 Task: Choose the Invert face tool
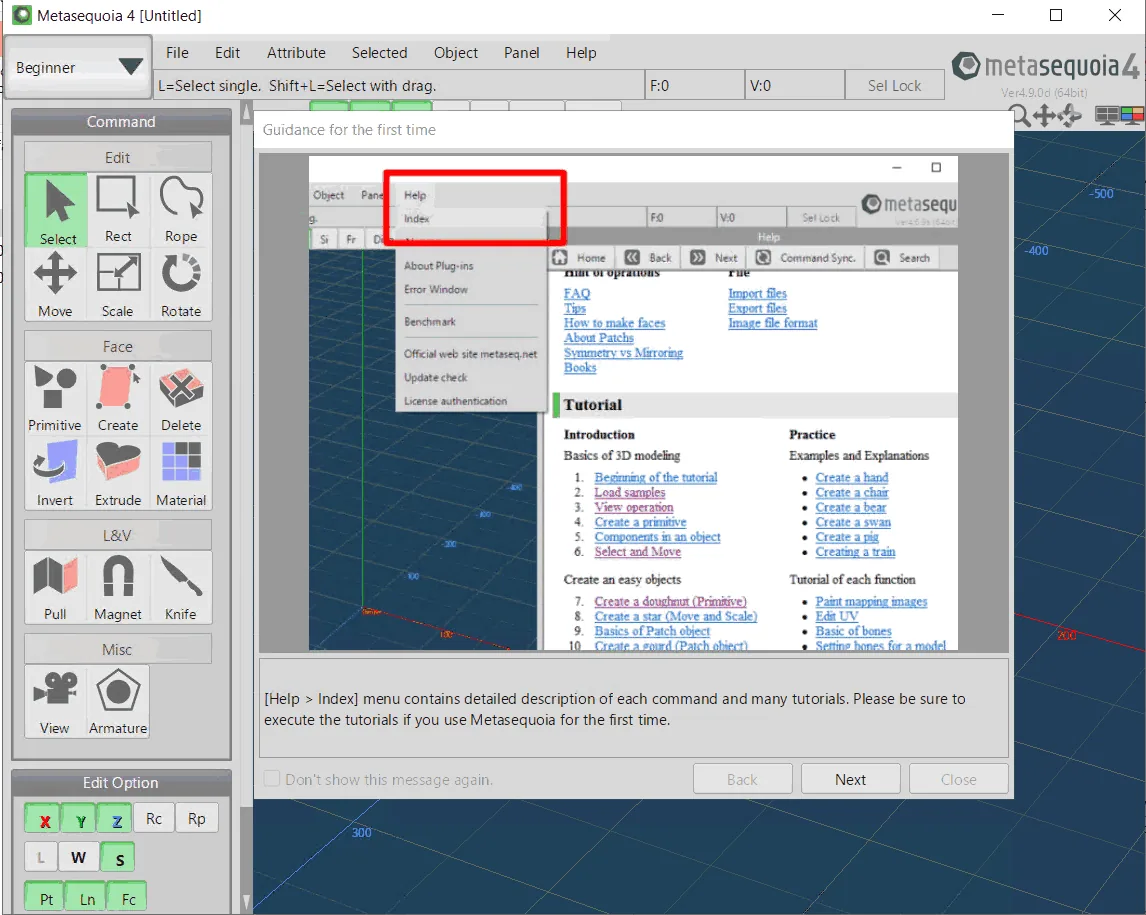click(55, 474)
